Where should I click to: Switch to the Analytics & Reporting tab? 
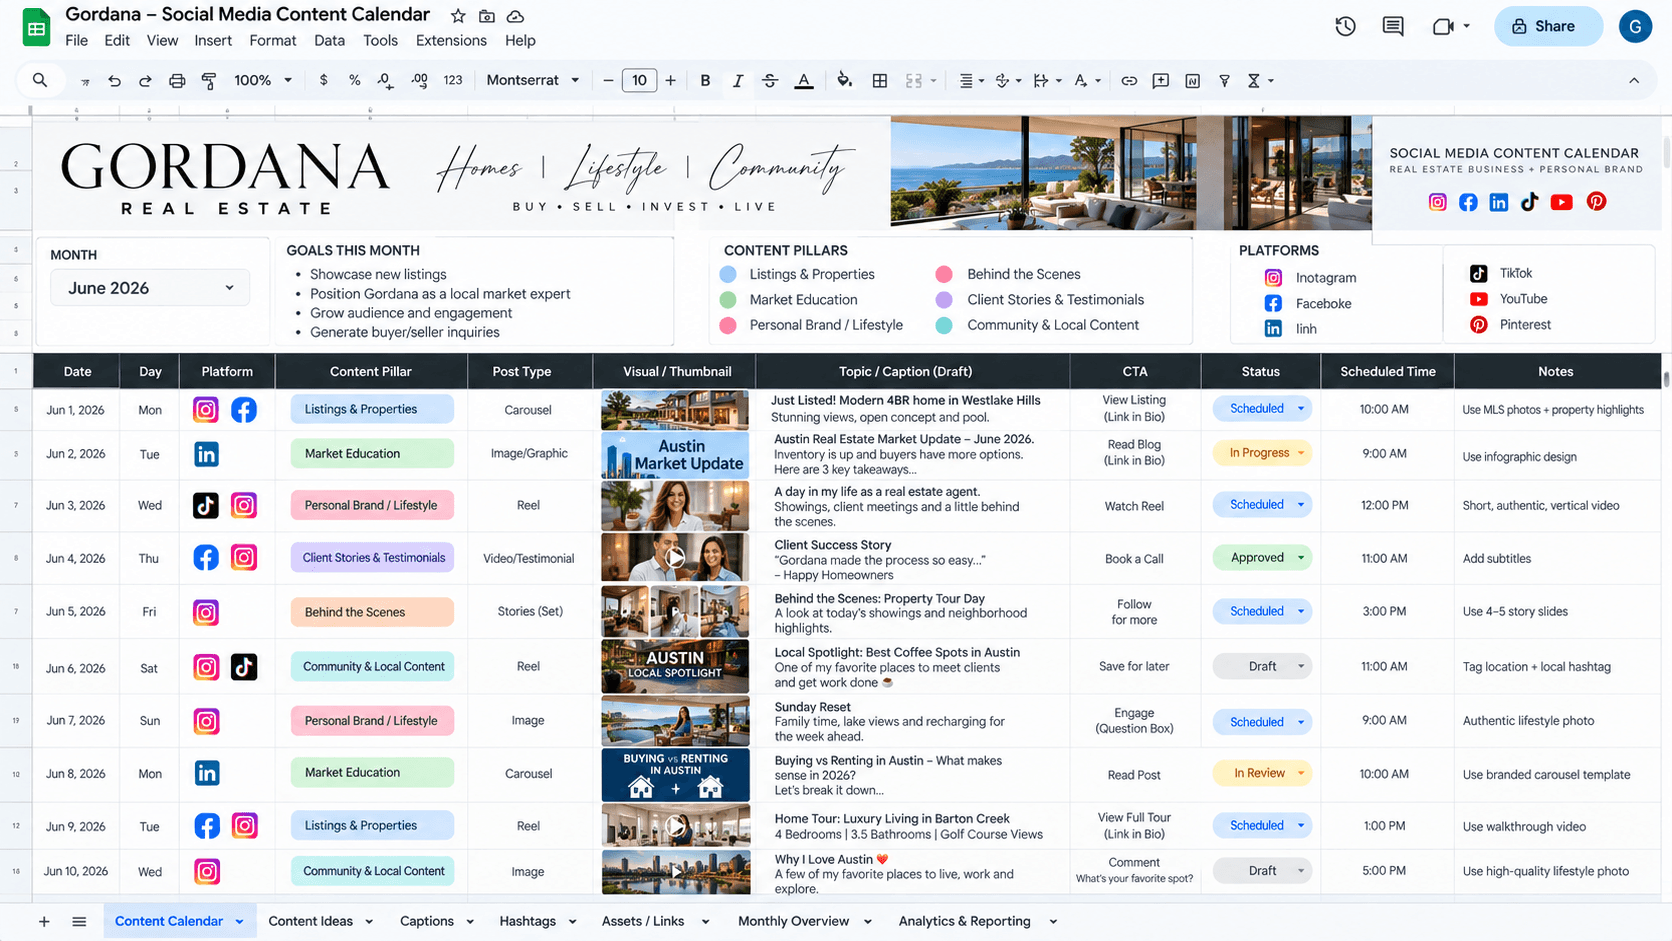(x=965, y=921)
